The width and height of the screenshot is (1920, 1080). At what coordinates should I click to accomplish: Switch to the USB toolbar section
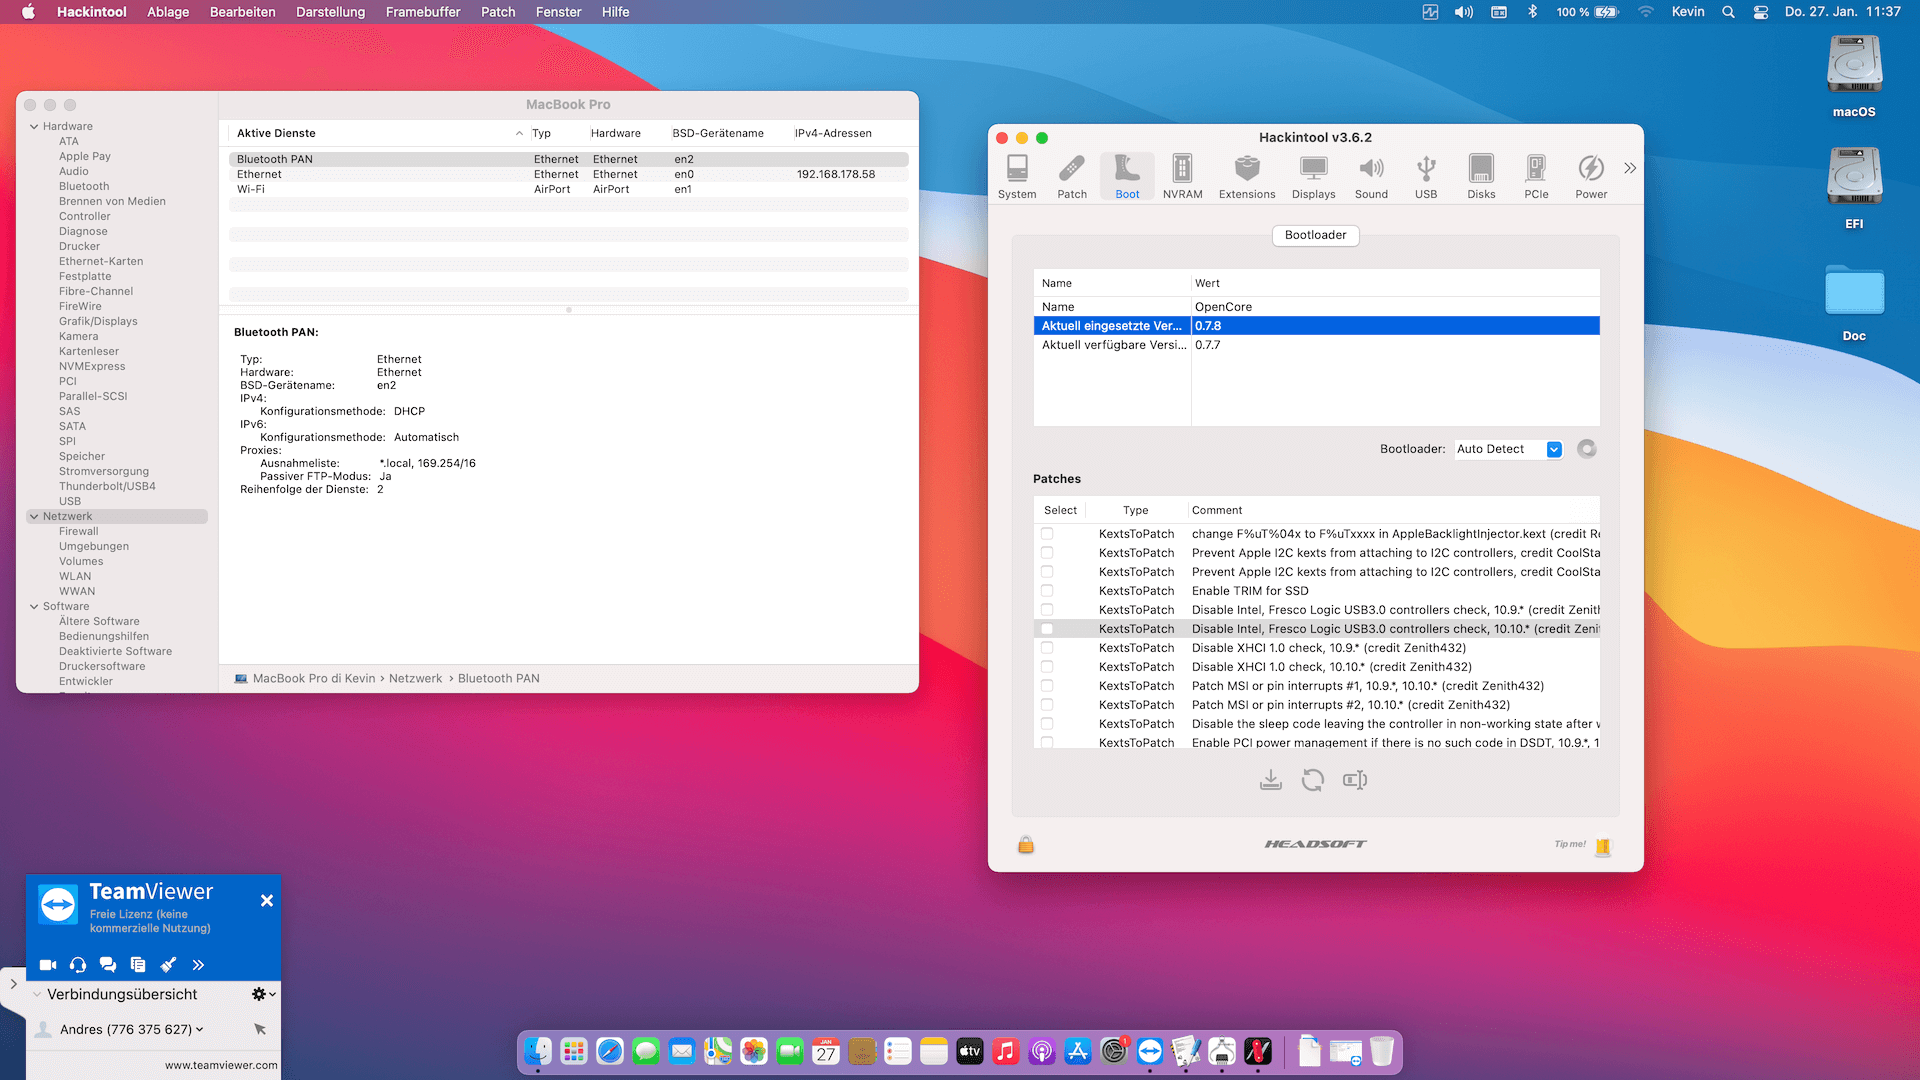tap(1426, 176)
